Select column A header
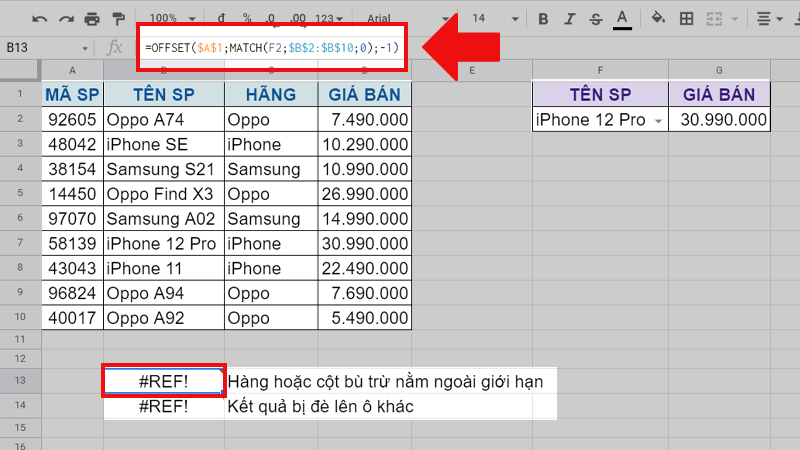 coord(72,70)
